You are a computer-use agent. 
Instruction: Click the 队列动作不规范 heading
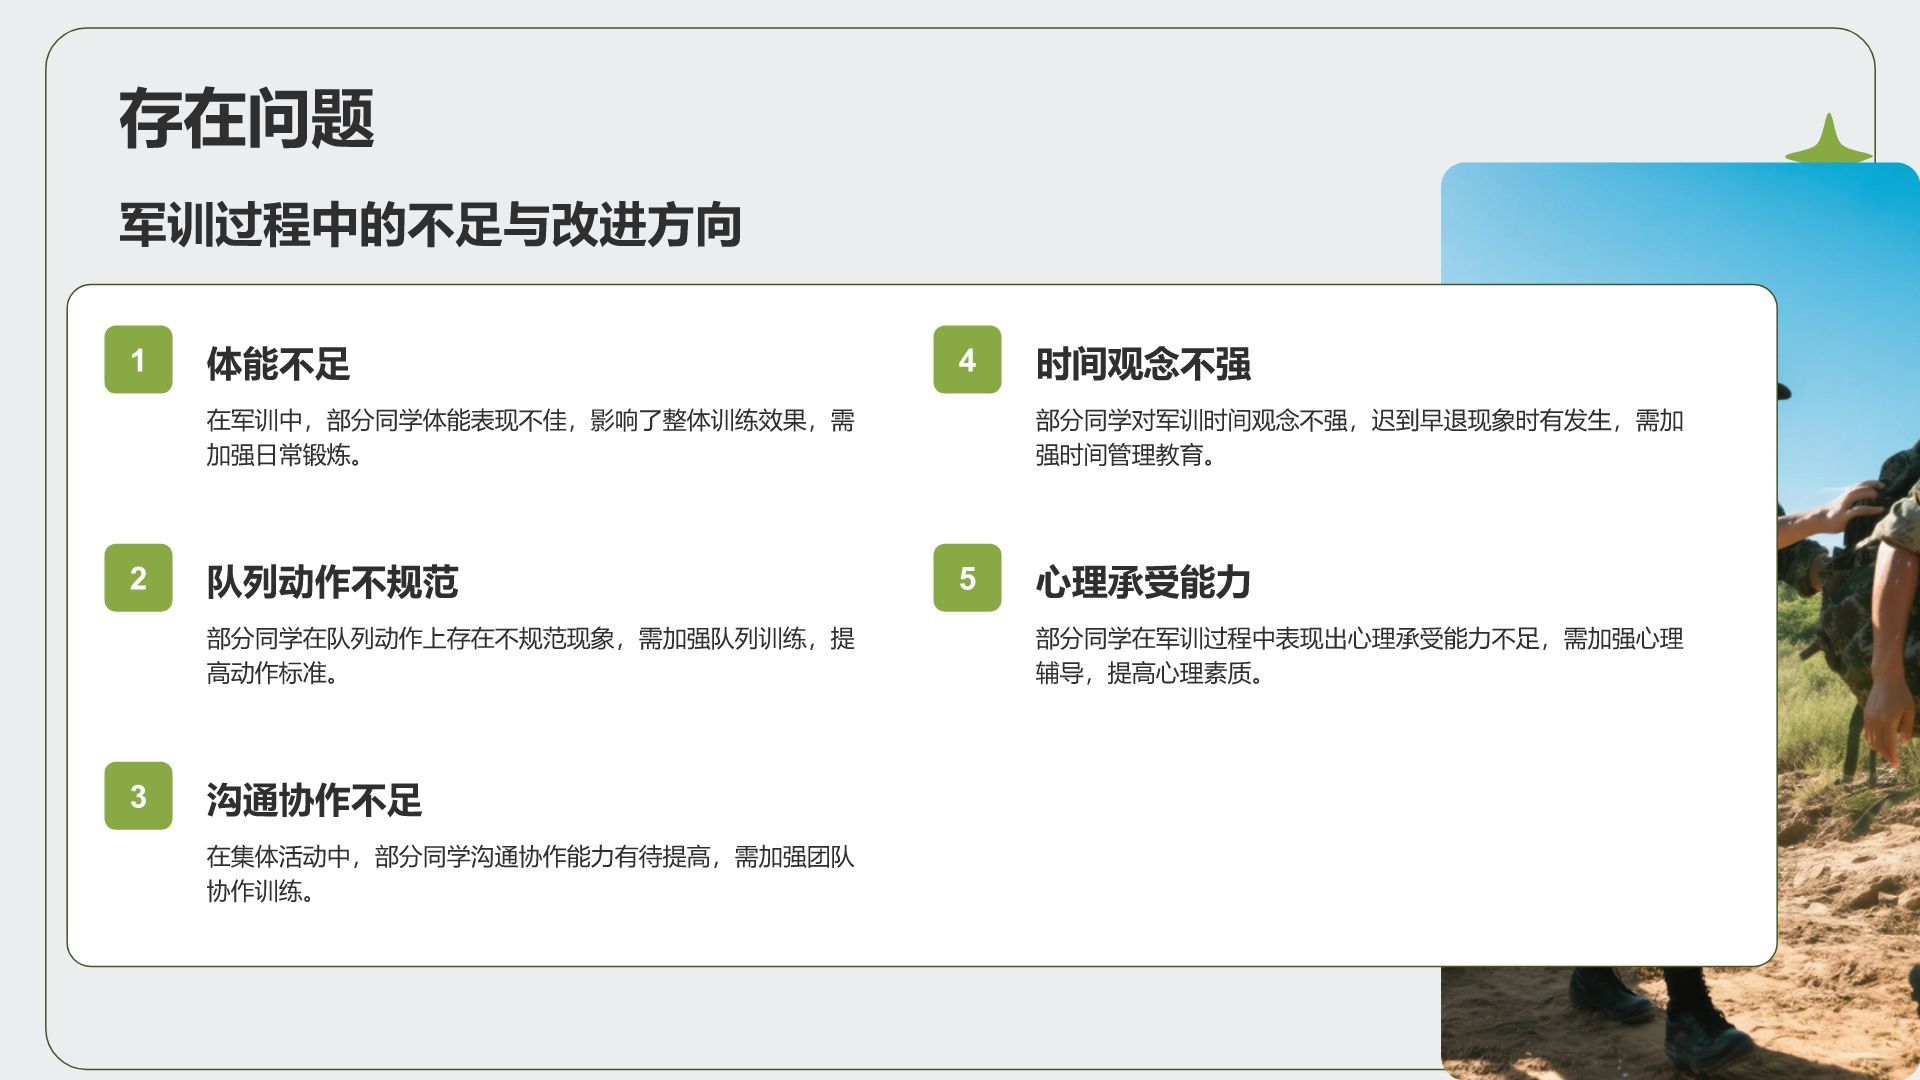[x=332, y=582]
